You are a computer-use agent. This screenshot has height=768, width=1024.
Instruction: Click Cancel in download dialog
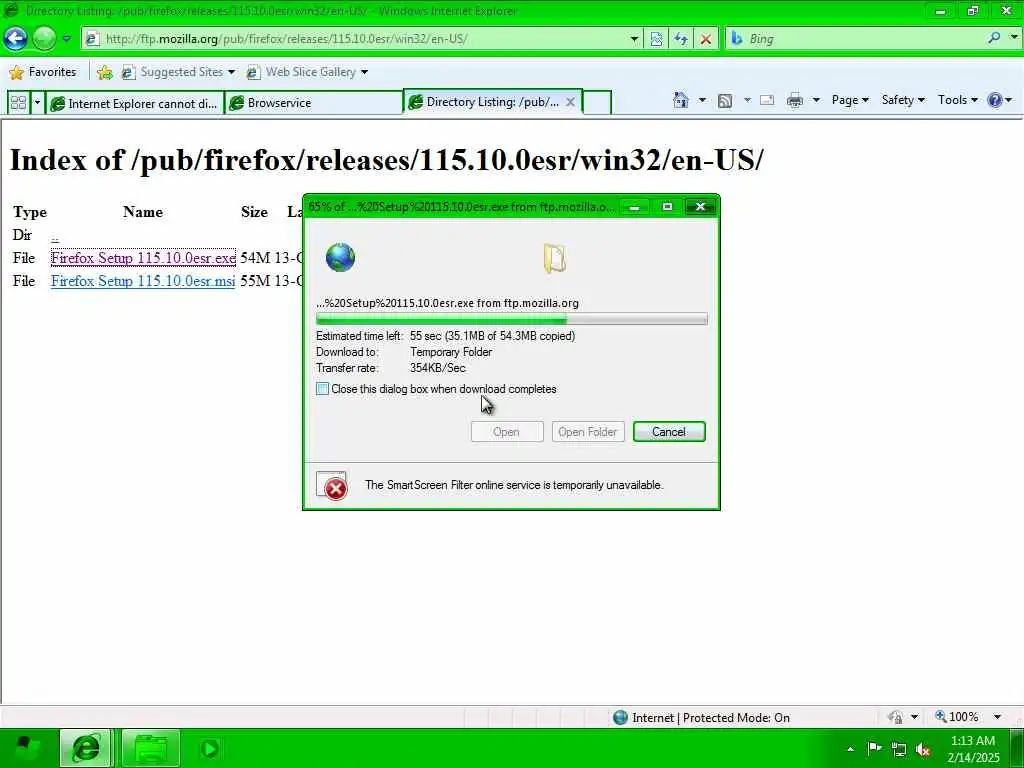point(669,432)
